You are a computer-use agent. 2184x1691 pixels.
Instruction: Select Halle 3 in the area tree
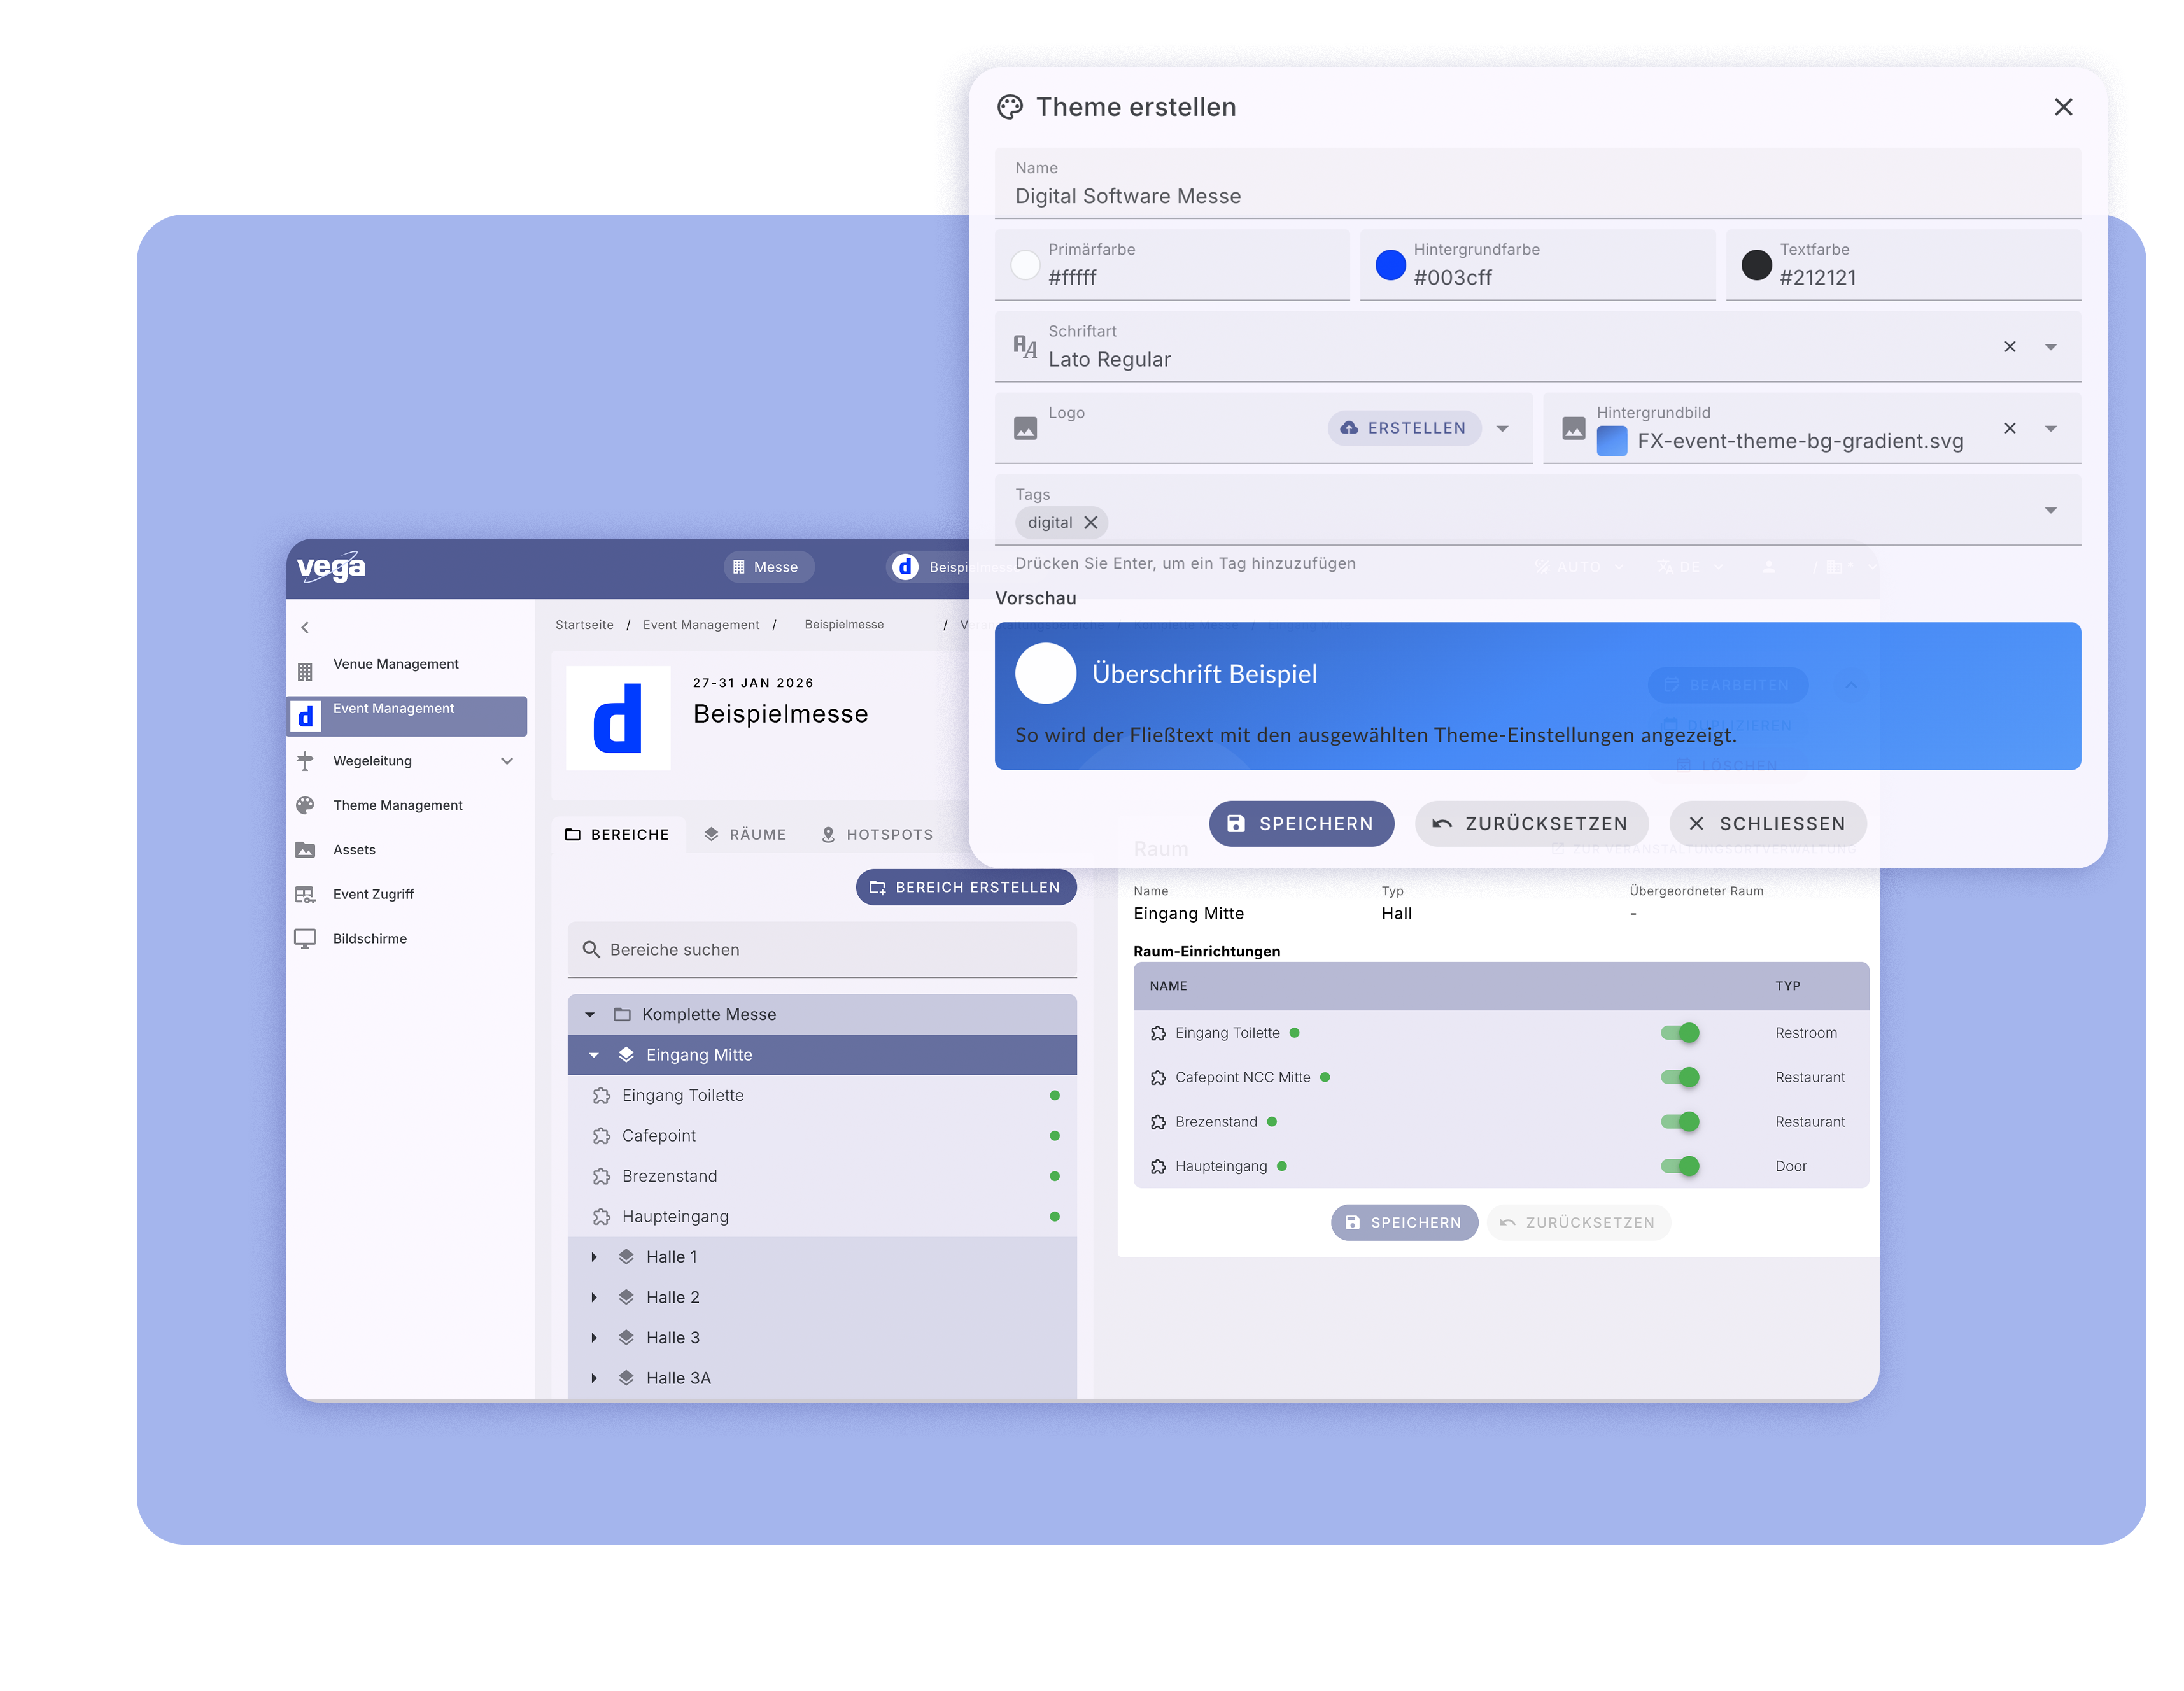[821, 1338]
